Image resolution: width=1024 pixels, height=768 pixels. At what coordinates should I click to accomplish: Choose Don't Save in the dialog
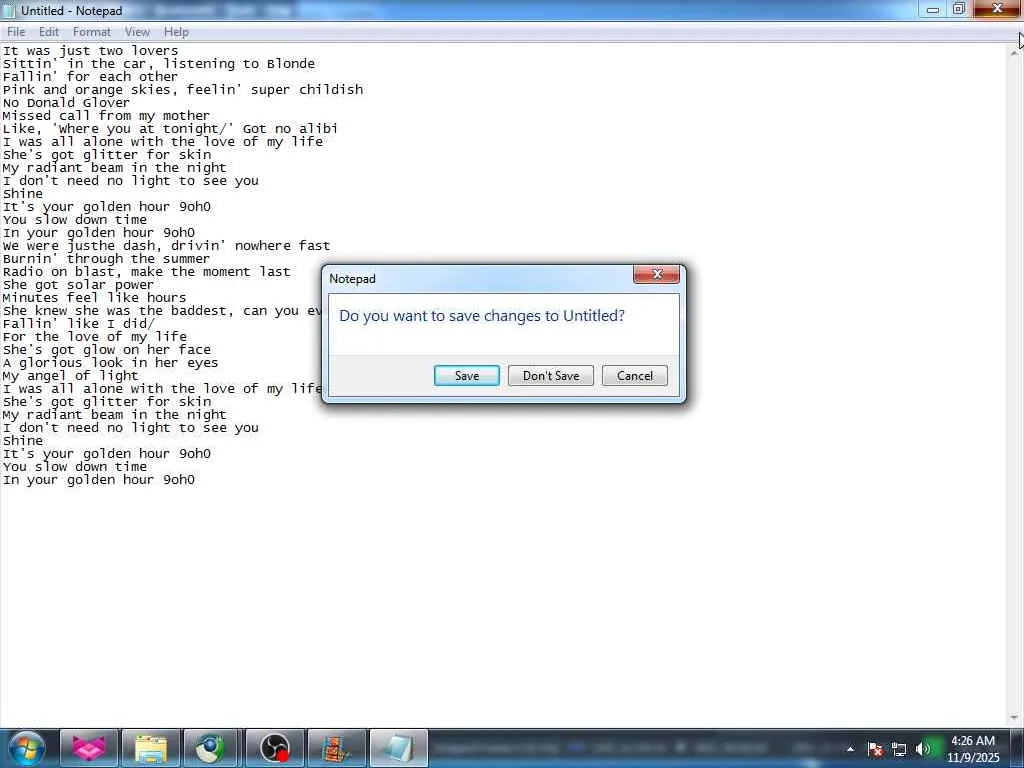(551, 376)
